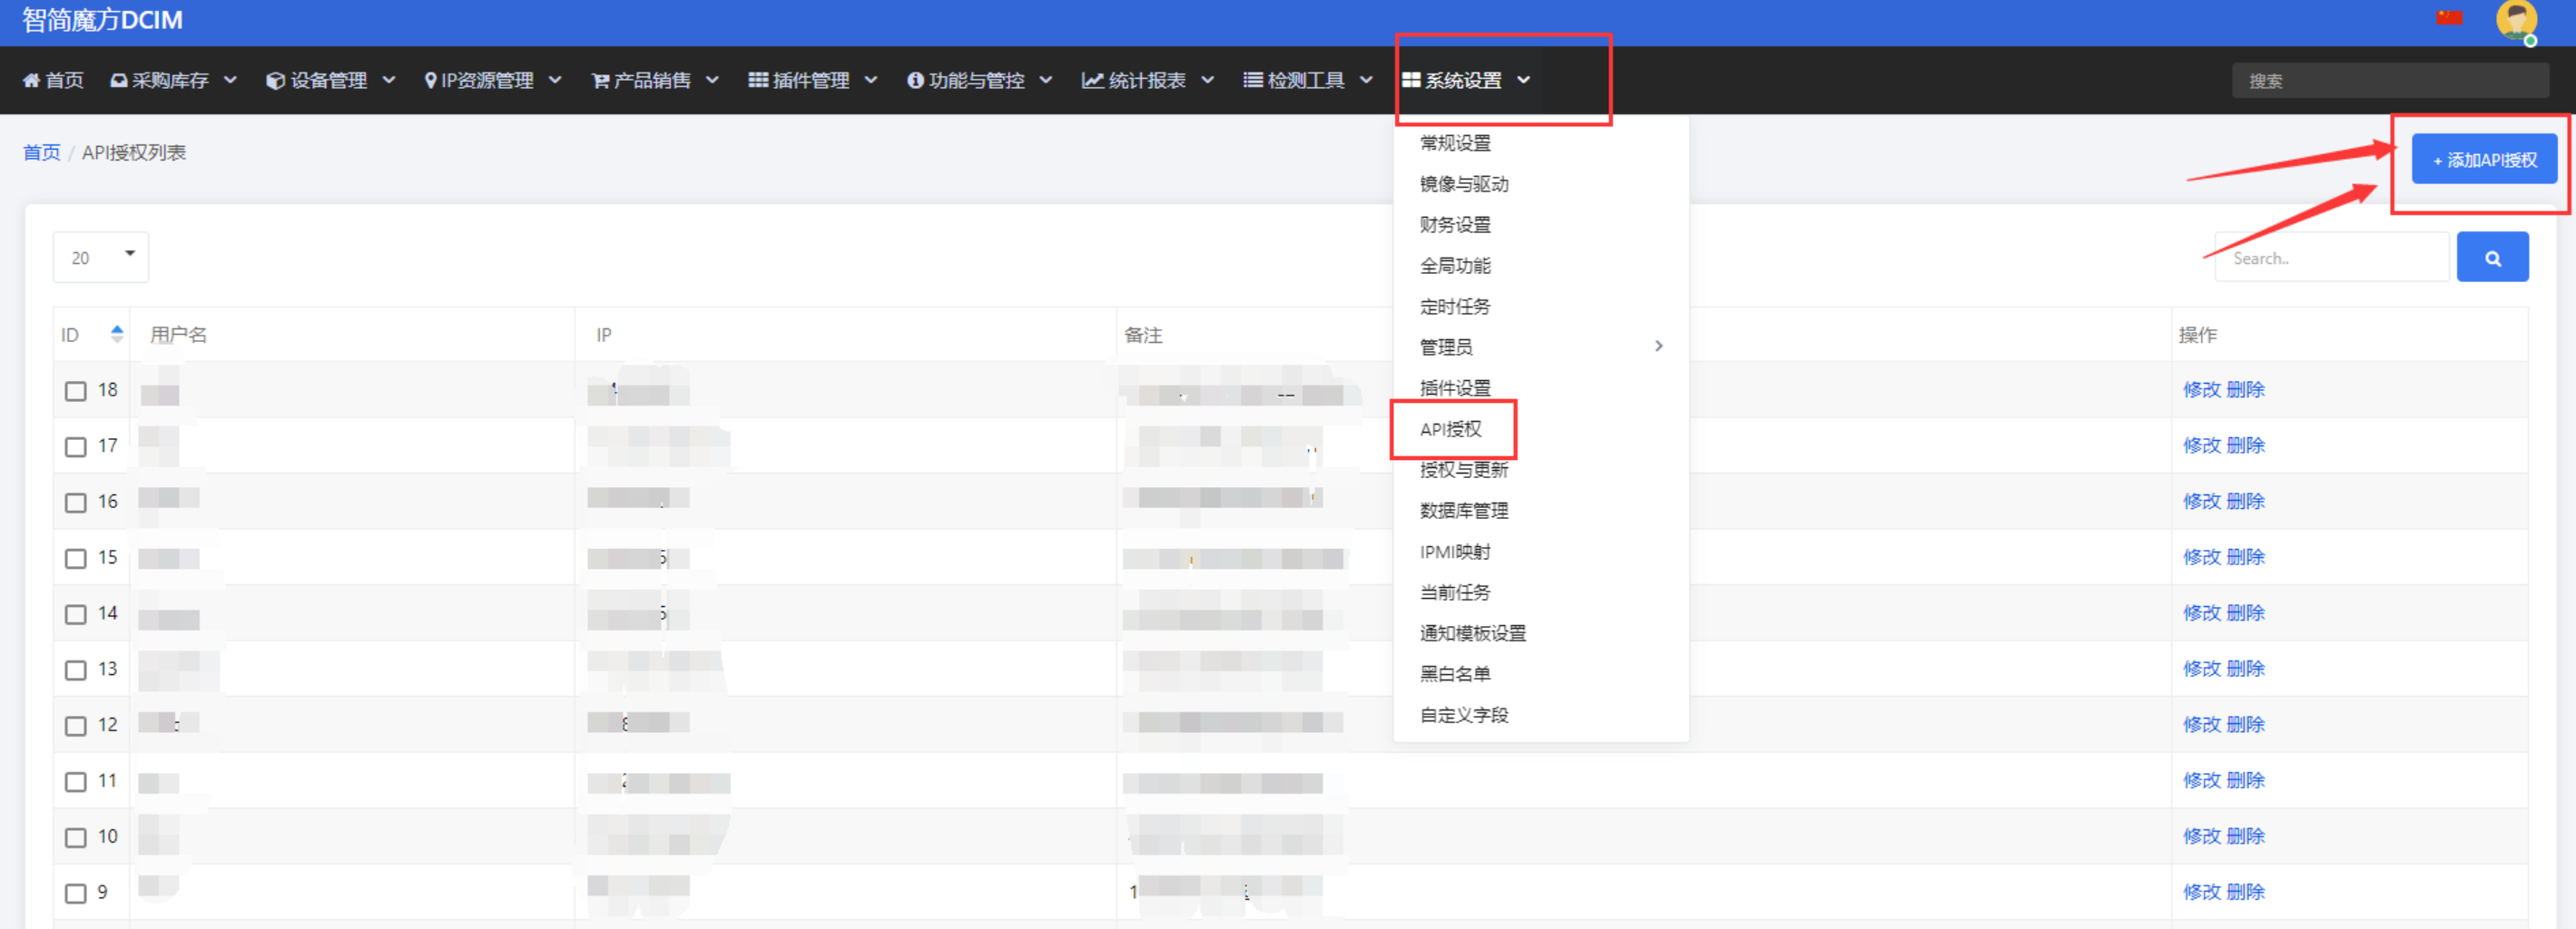
Task: Focus the table Search.. input field
Action: coord(2332,258)
